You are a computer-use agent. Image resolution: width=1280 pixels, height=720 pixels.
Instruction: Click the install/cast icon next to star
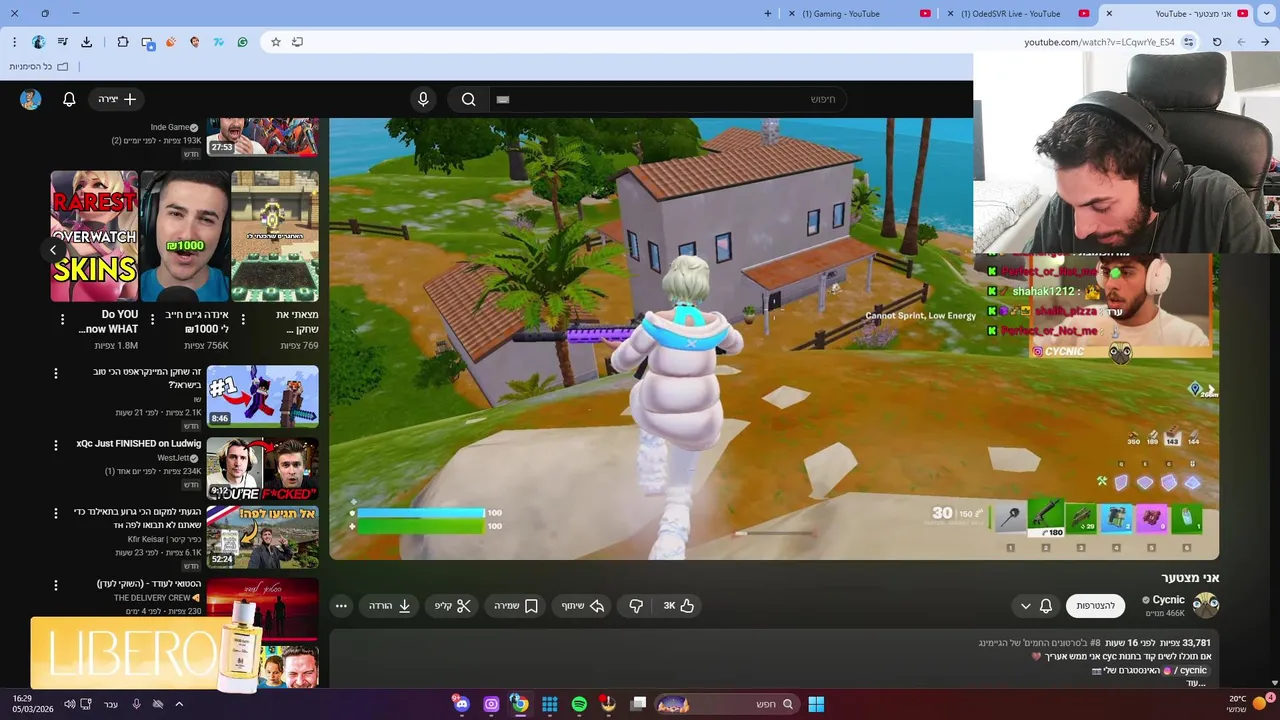pos(298,42)
